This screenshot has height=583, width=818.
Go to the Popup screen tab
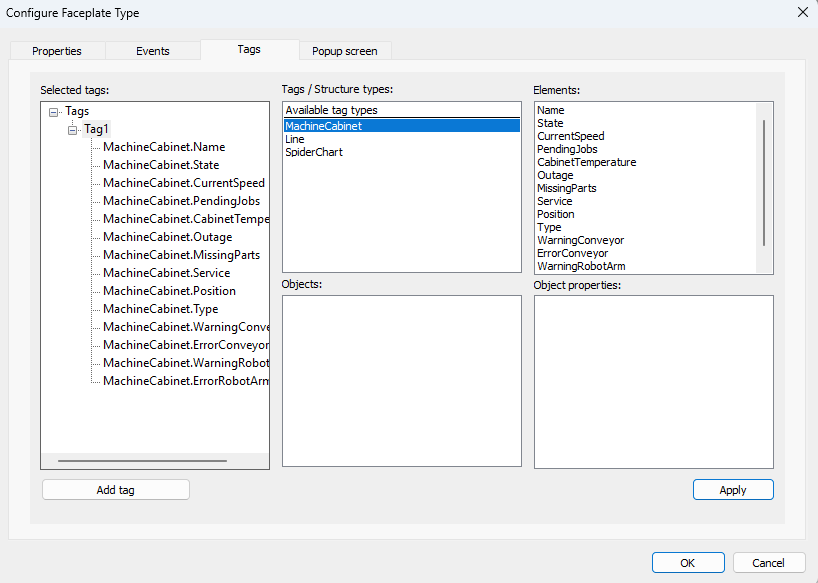coord(344,51)
